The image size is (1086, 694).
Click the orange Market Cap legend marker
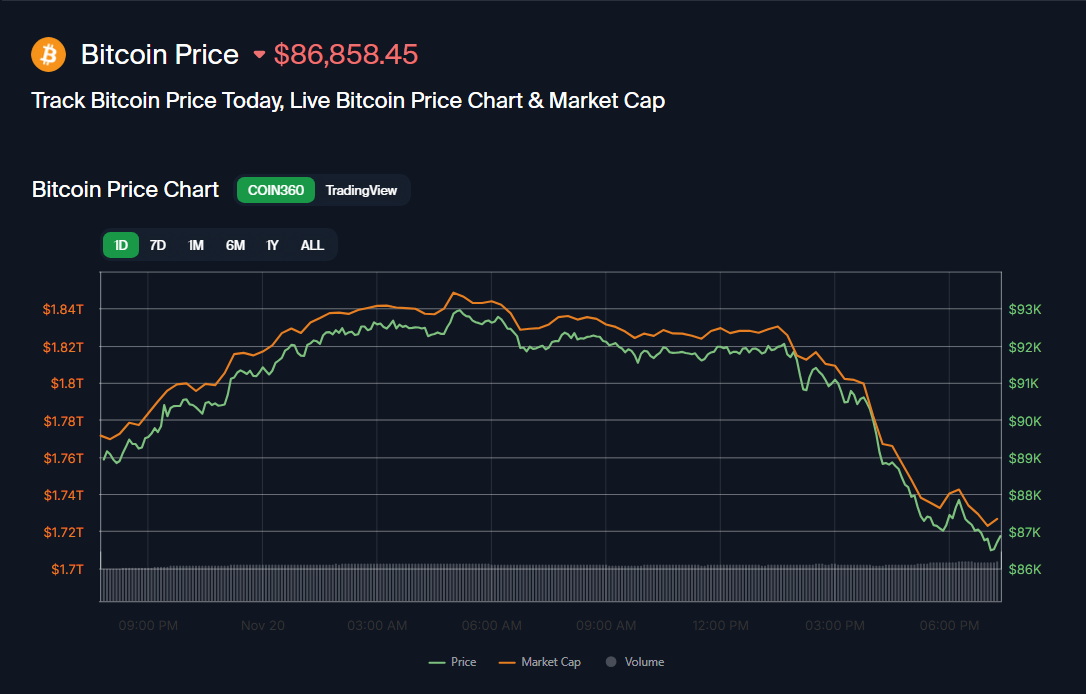[x=507, y=662]
